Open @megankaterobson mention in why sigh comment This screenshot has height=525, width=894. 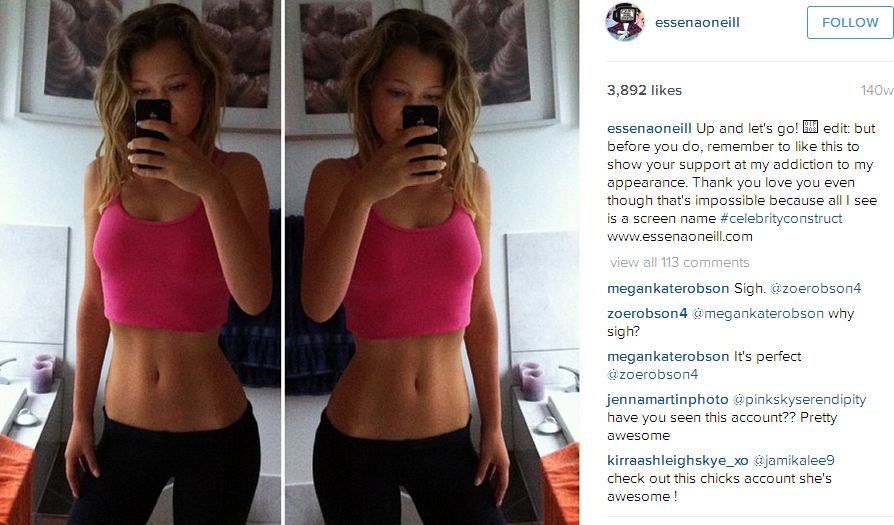(x=758, y=314)
